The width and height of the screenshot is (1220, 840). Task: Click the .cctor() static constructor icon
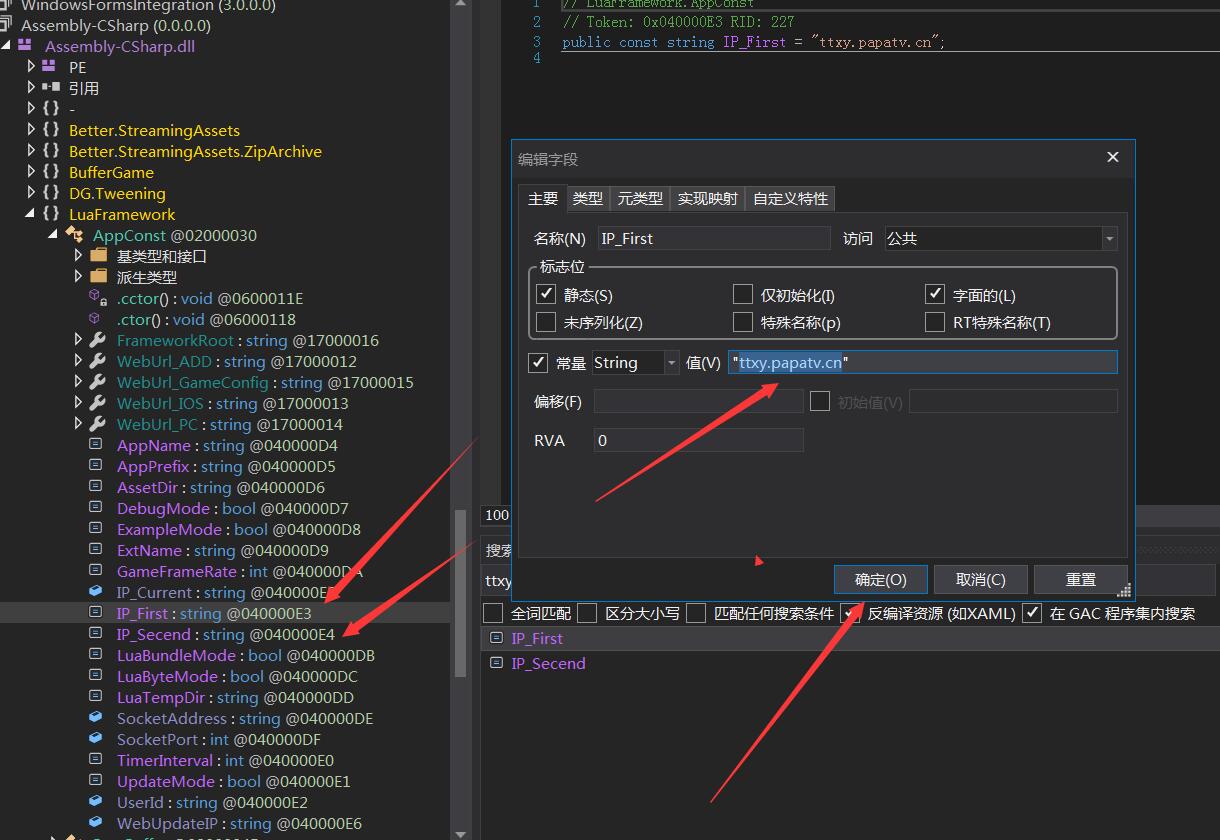coord(97,298)
